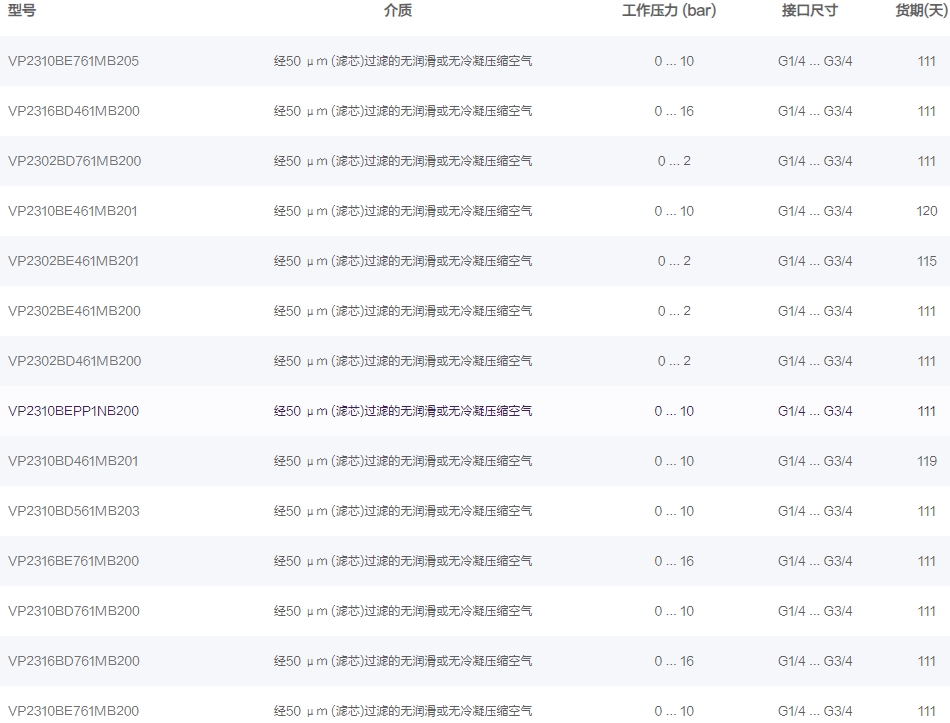The image size is (950, 723).
Task: Click lead time 111 for VP2310BD761MB200
Action: pos(926,611)
